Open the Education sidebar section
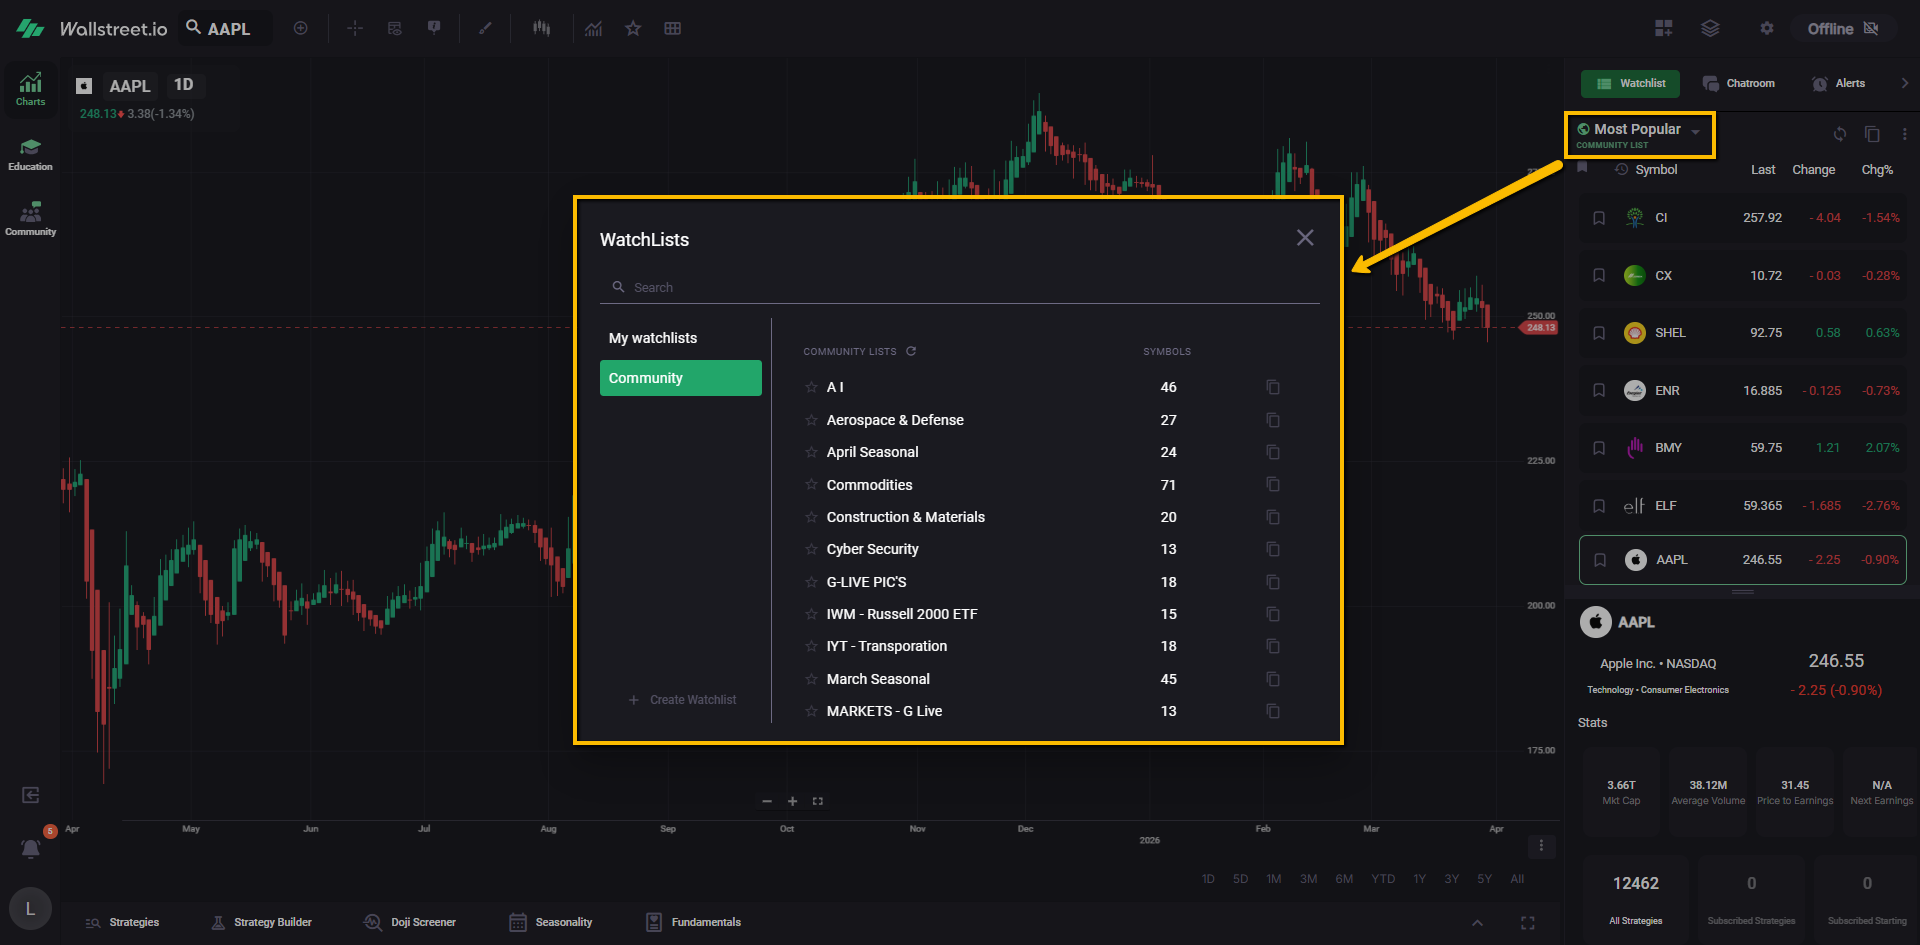 click(30, 154)
